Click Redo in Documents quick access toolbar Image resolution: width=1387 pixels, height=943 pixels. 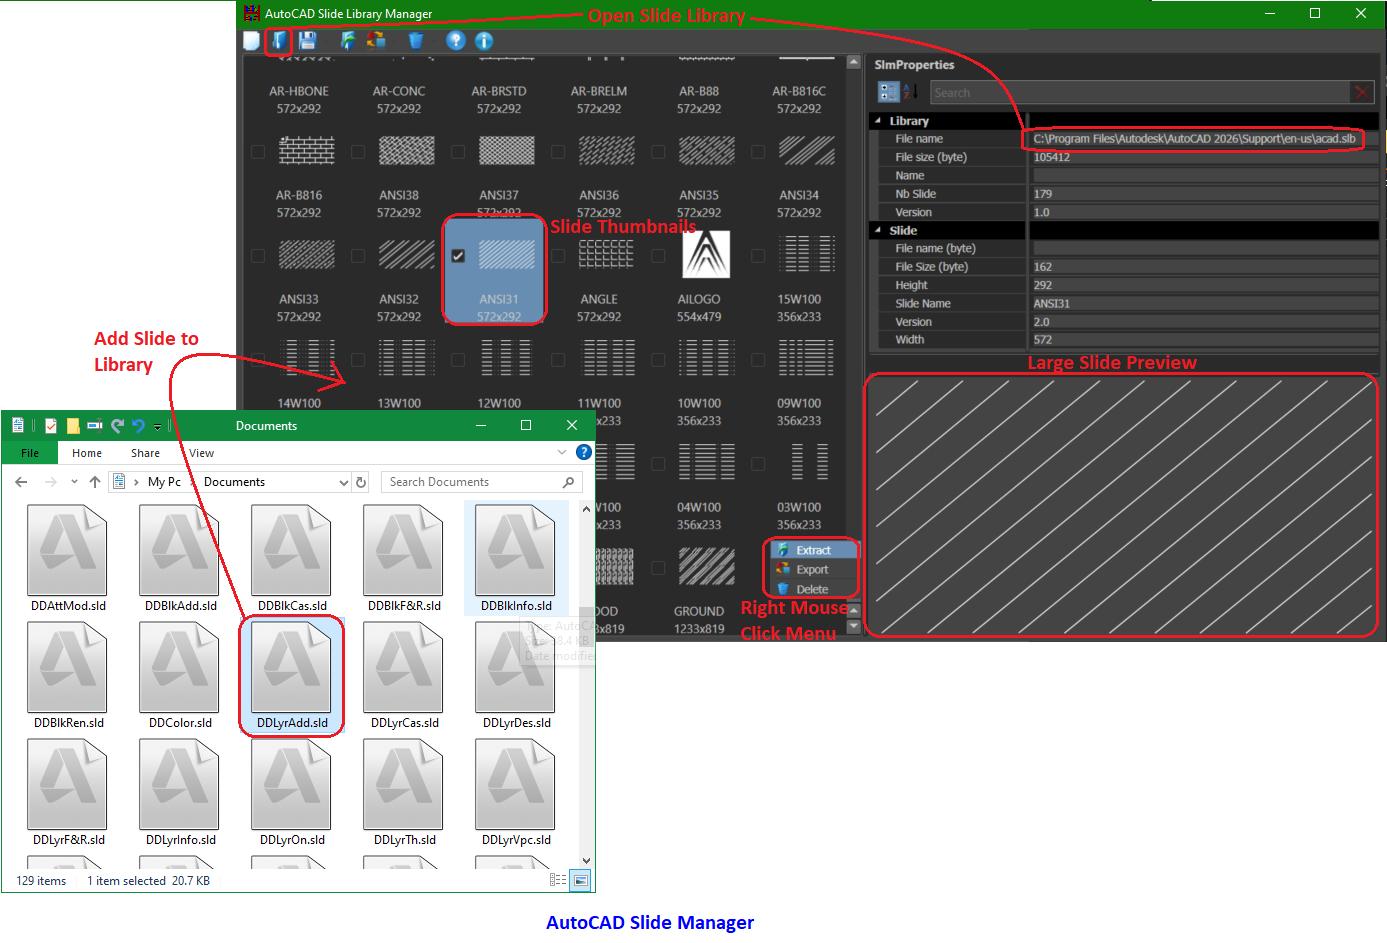coord(117,426)
